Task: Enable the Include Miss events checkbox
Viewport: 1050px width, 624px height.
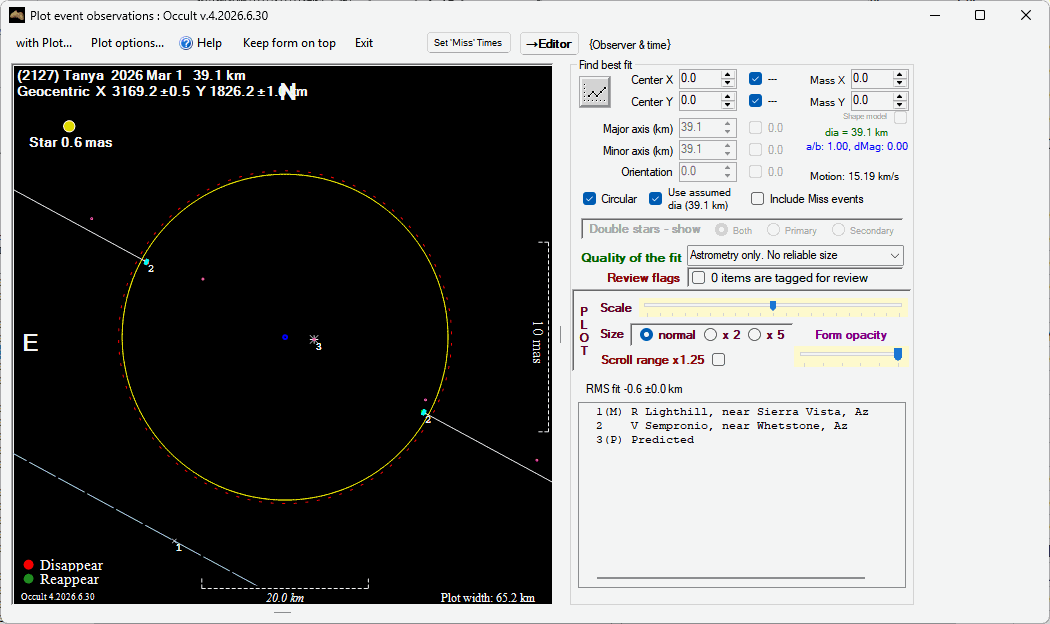Action: [x=757, y=199]
